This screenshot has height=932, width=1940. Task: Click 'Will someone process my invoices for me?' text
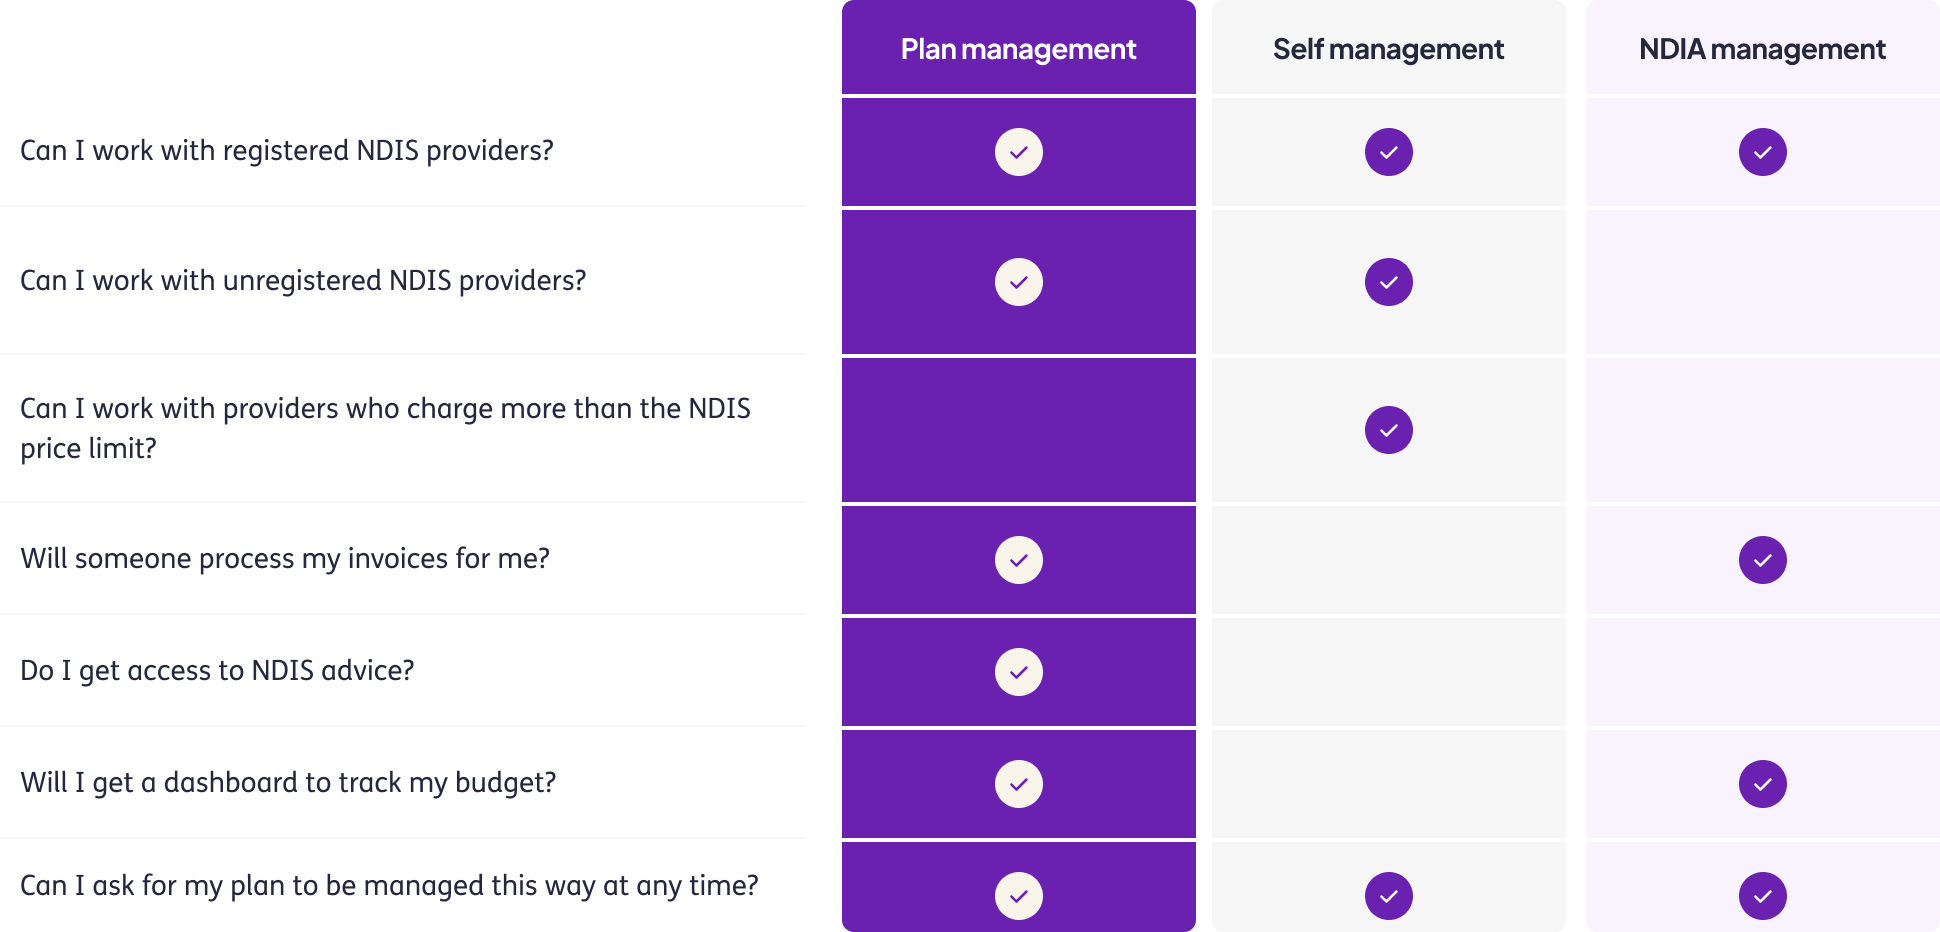[x=285, y=559]
